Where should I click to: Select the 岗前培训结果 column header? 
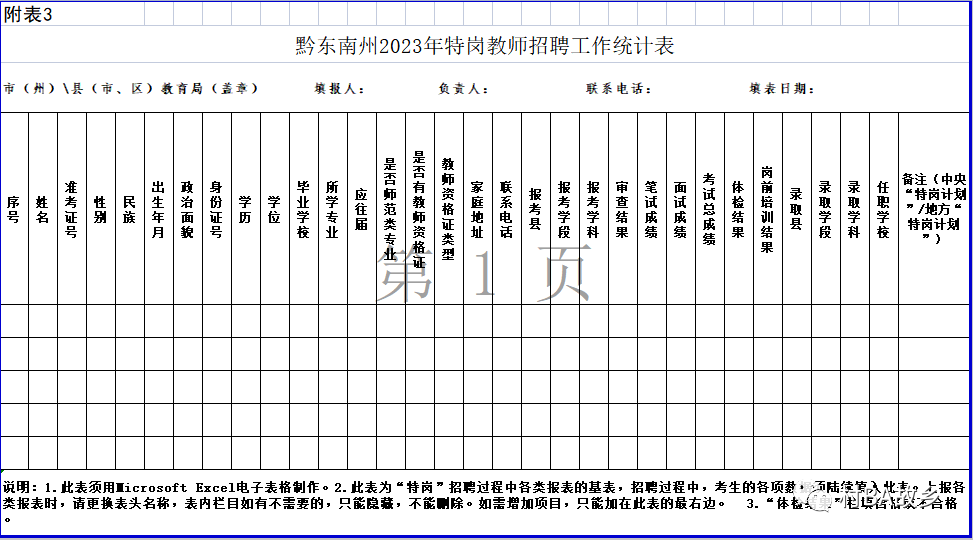pos(768,209)
